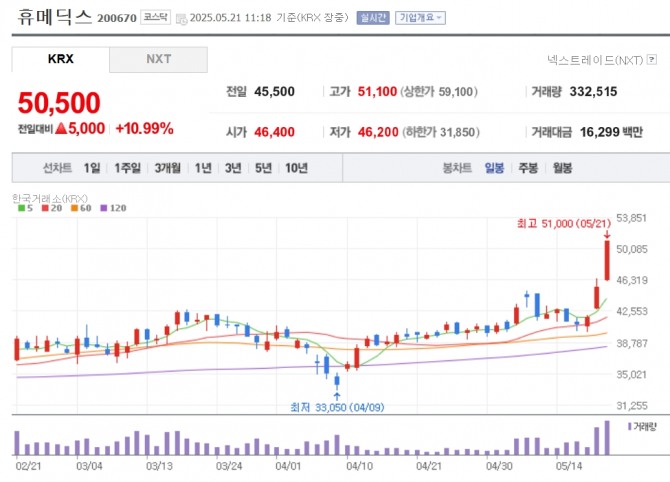
Task: Click the 코스닥 market badge
Action: click(x=155, y=18)
